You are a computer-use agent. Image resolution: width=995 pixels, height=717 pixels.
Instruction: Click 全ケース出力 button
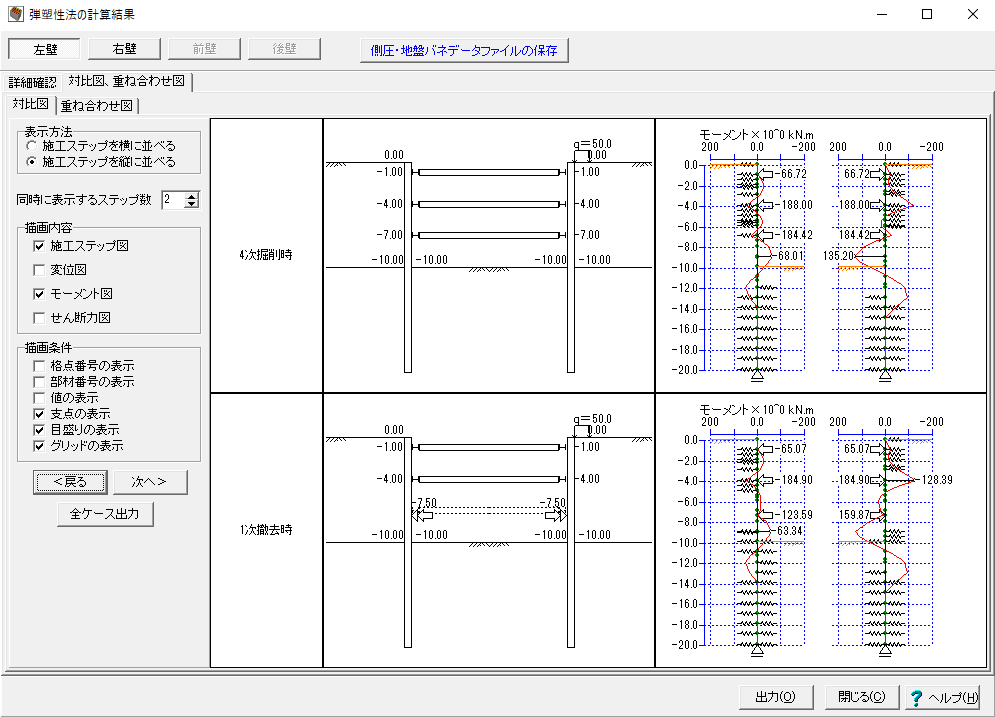(105, 514)
